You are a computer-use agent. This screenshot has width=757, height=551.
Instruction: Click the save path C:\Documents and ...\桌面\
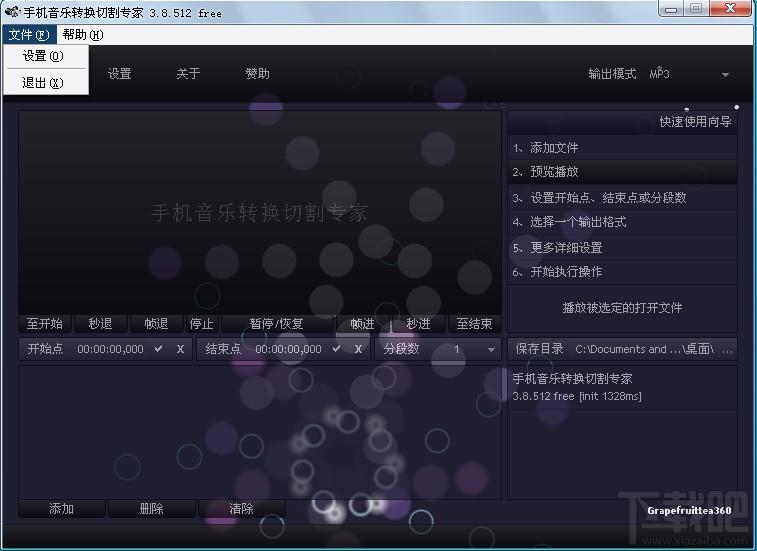[x=645, y=349]
